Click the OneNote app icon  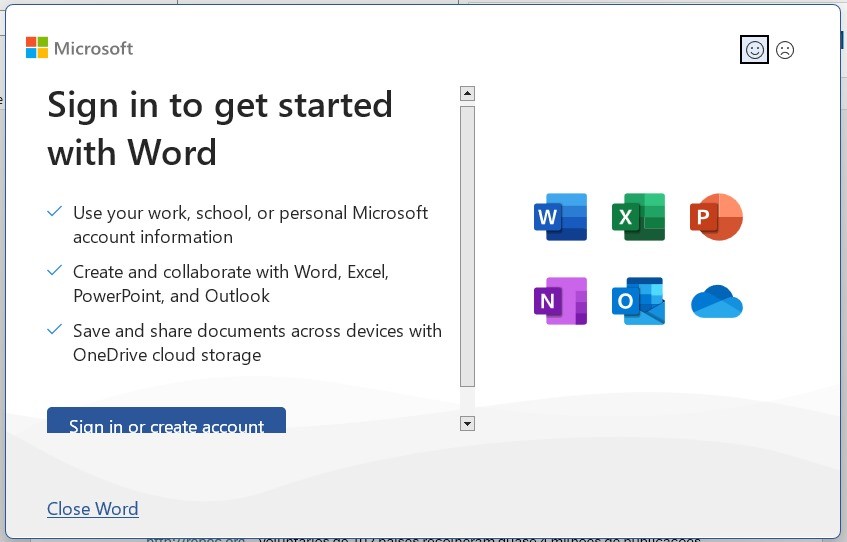560,301
